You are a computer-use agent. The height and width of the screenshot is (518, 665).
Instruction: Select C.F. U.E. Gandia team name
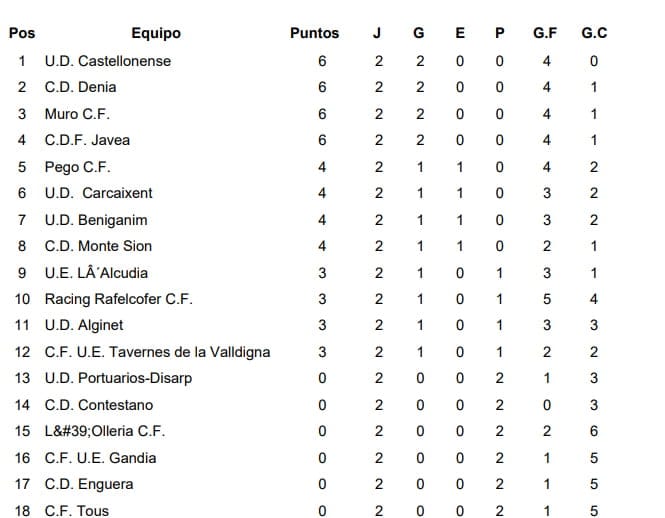point(100,458)
